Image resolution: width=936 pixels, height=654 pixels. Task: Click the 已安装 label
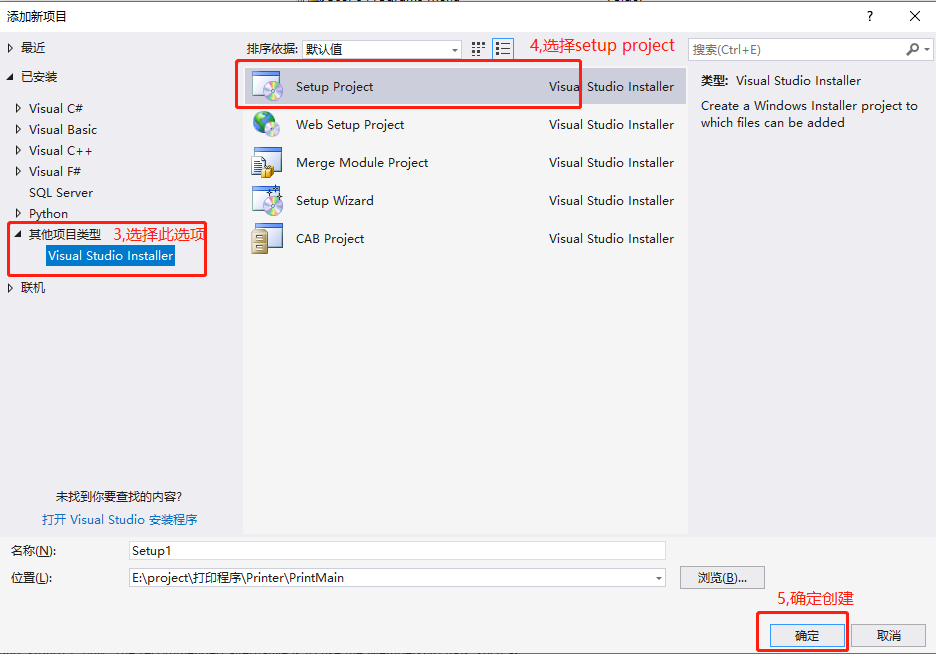tap(39, 77)
